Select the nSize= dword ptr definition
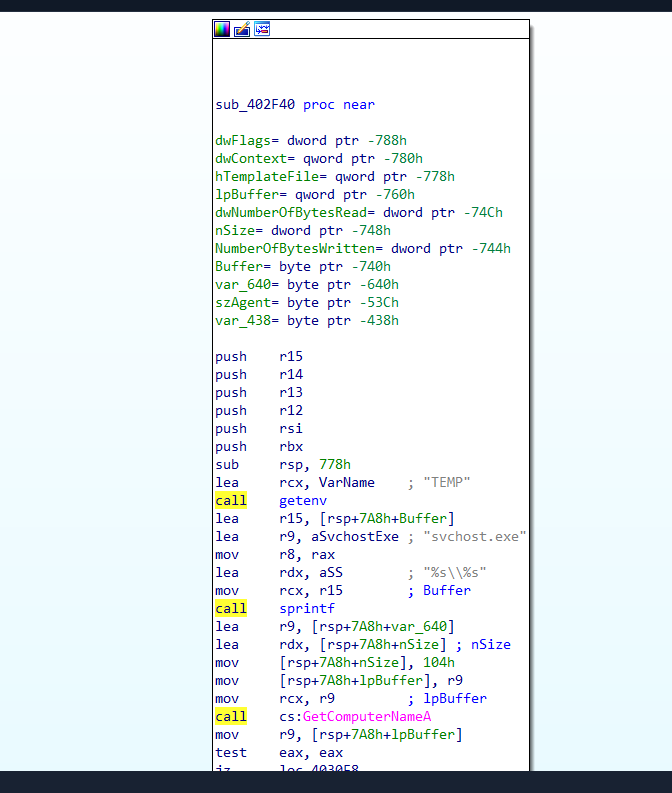Viewport: 672px width, 793px height. tap(303, 231)
